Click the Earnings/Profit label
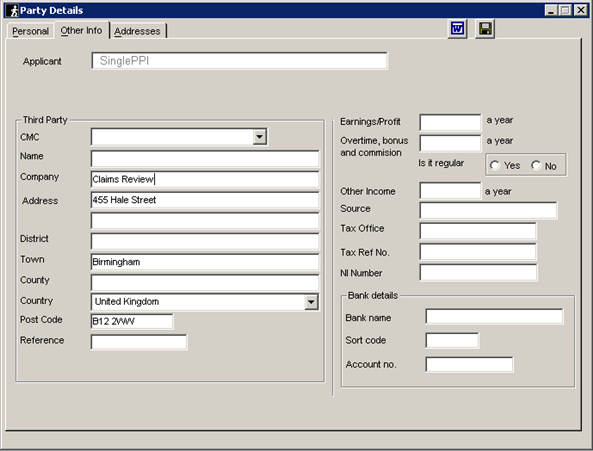This screenshot has height=451, width=593. pos(370,121)
